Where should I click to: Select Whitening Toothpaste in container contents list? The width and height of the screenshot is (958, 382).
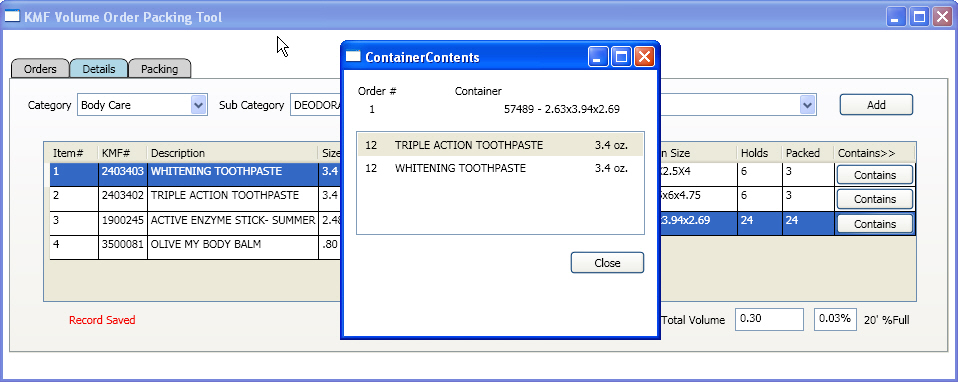(x=500, y=168)
